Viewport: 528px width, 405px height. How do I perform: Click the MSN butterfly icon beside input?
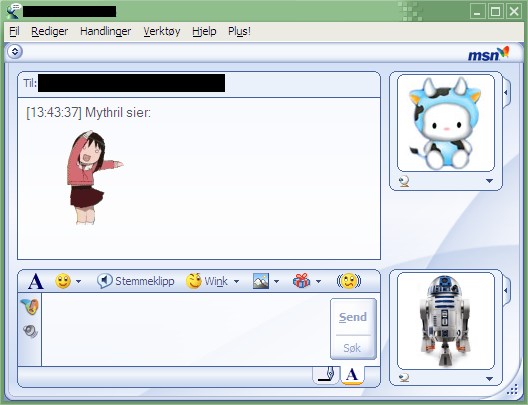(x=30, y=307)
